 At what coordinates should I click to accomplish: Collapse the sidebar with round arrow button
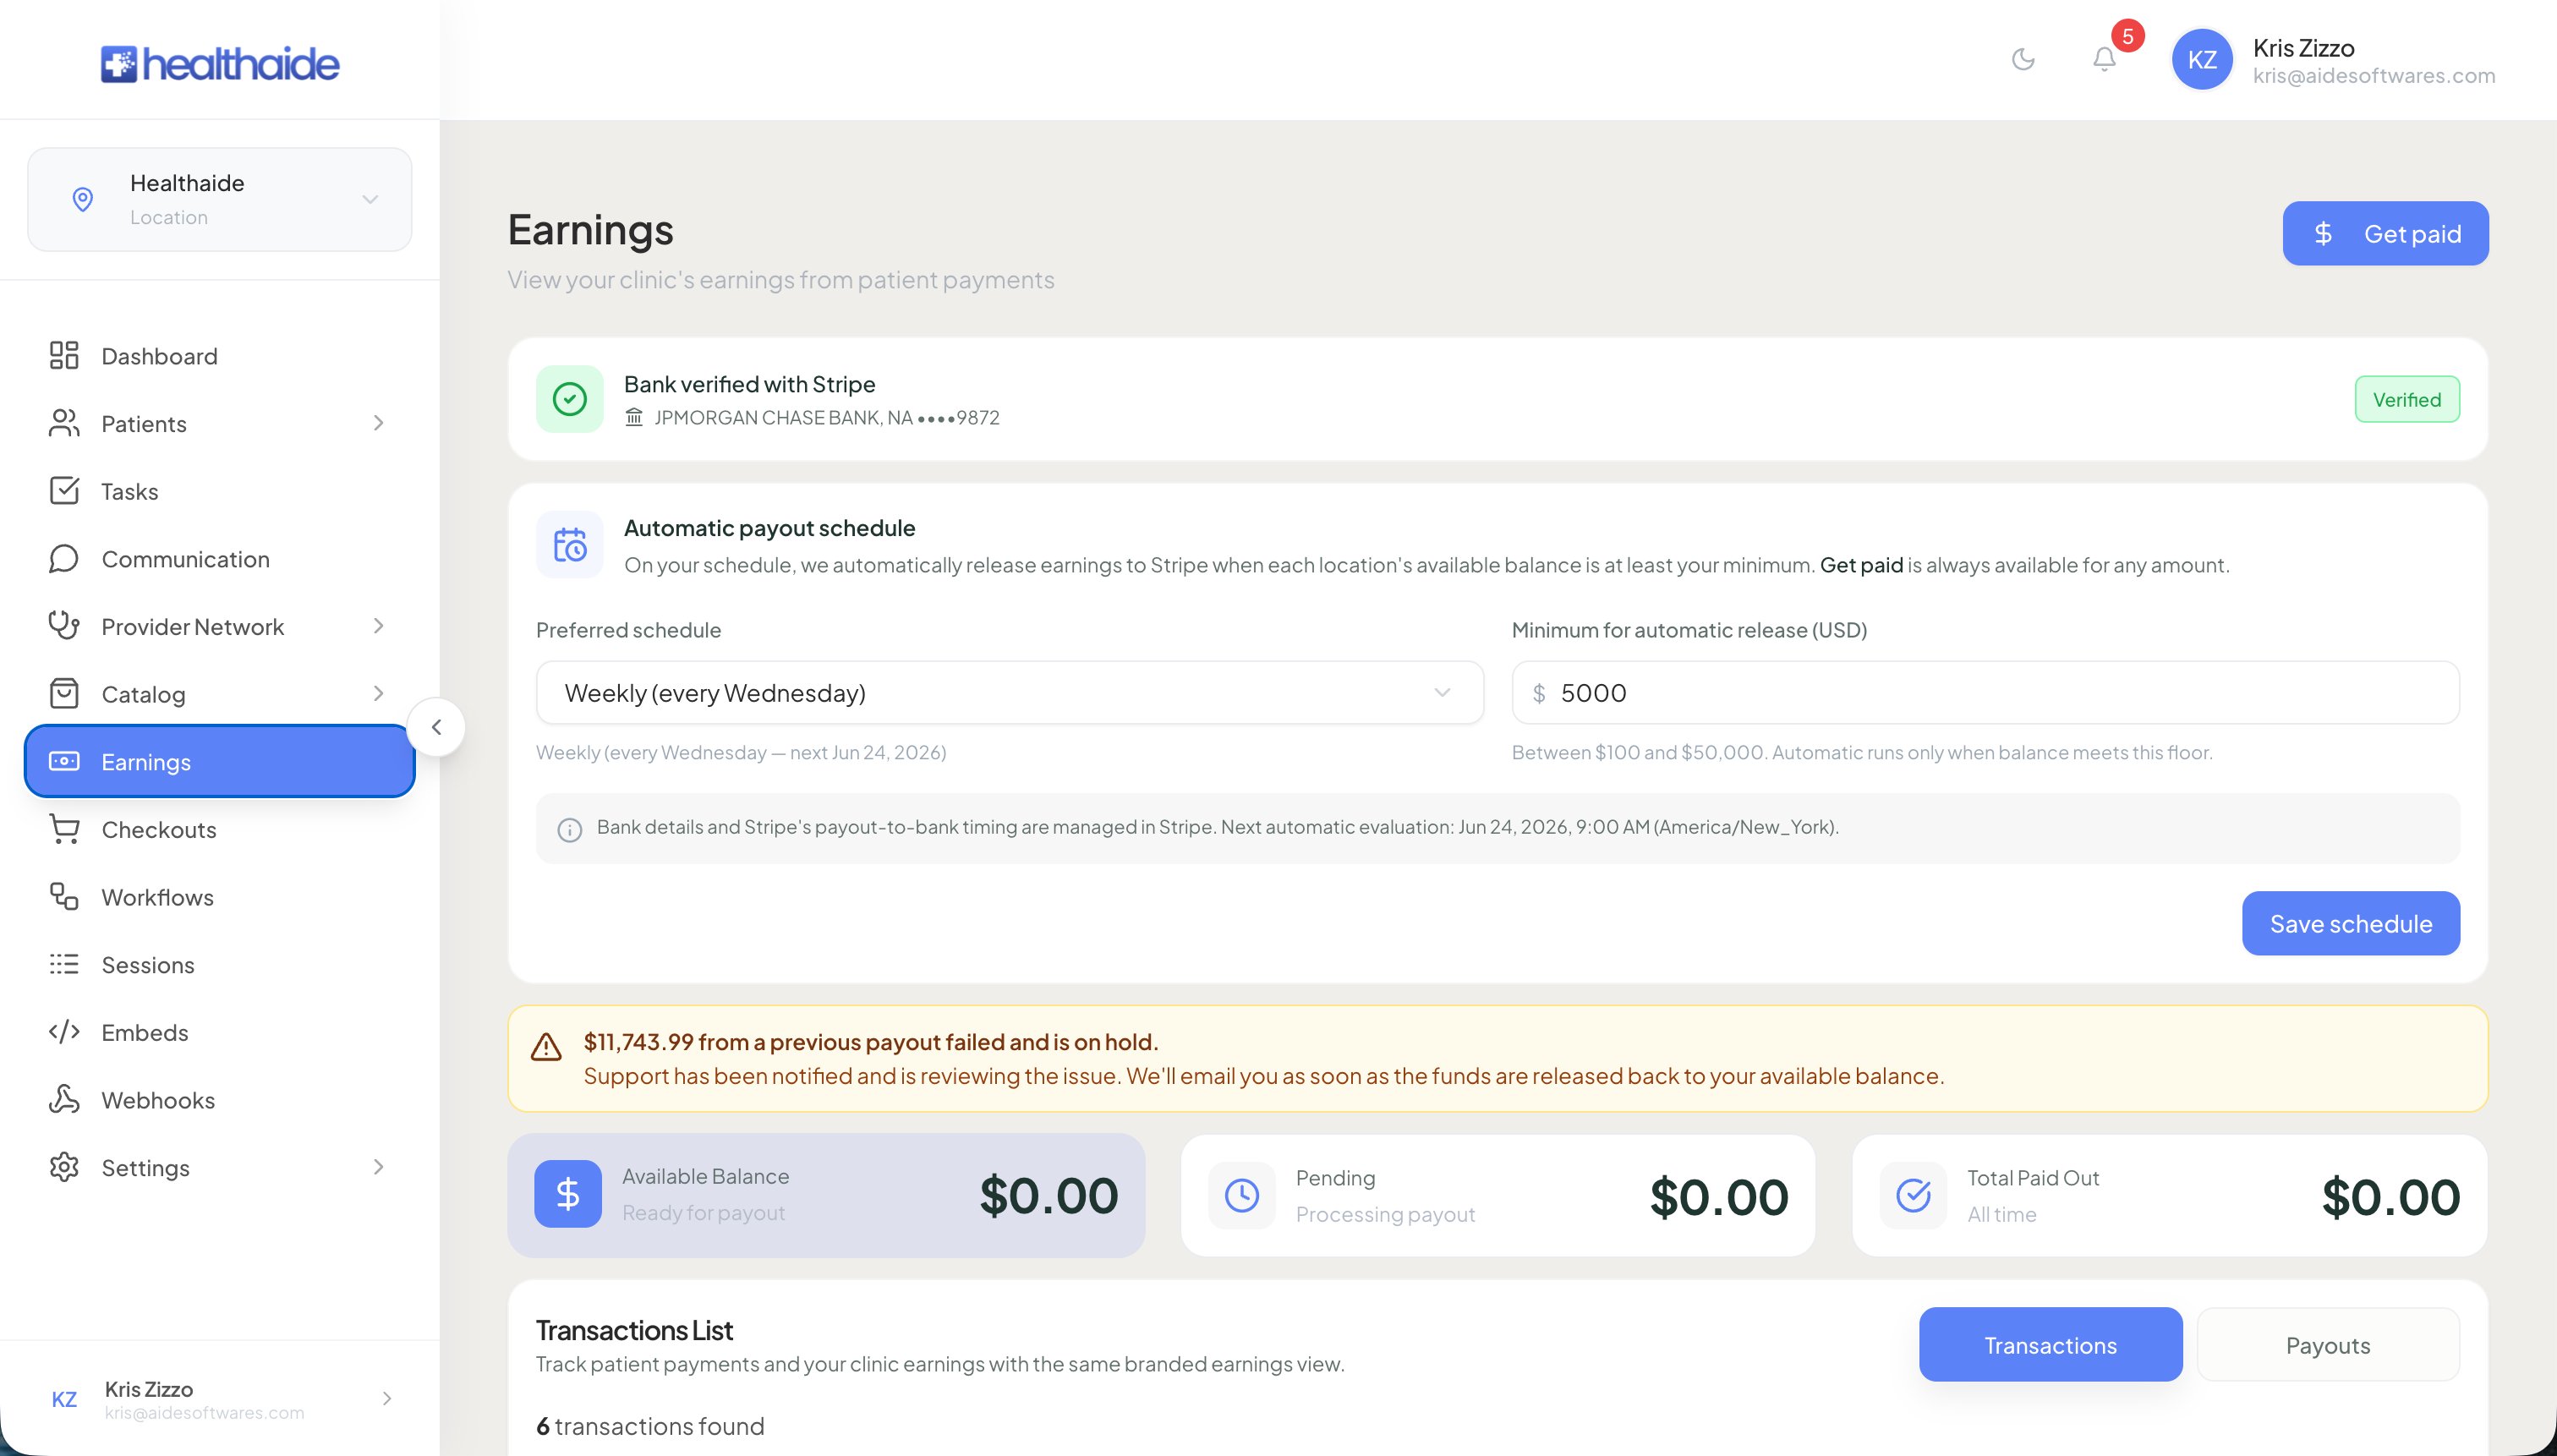pyautogui.click(x=436, y=727)
